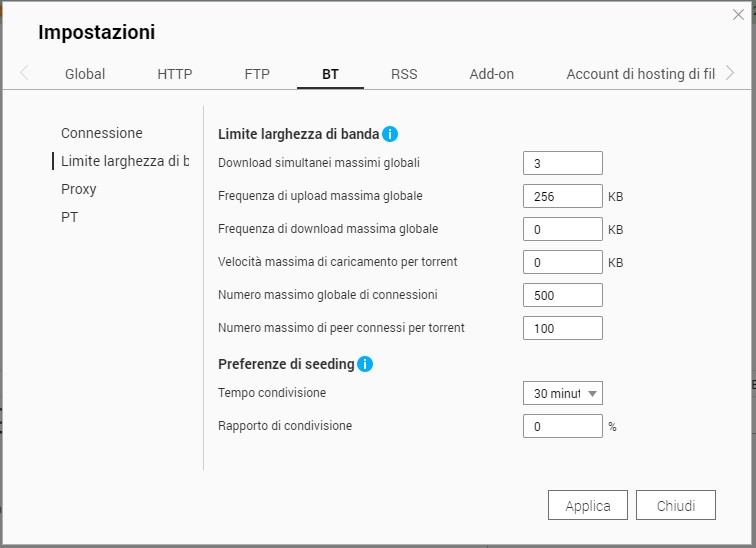Switch to the Global tab
The height and width of the screenshot is (548, 756).
(85, 74)
